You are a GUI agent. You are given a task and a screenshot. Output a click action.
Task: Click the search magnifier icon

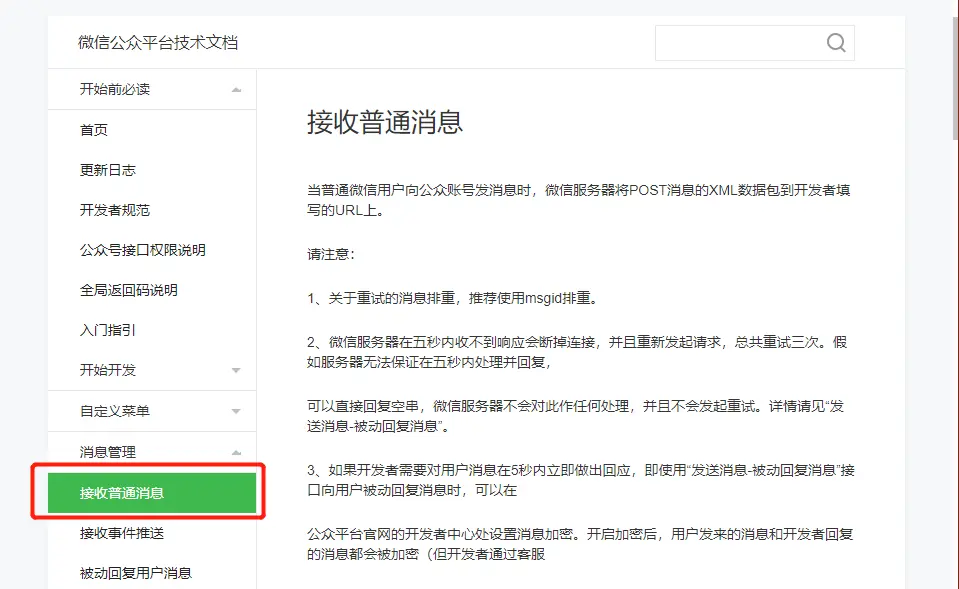pyautogui.click(x=836, y=43)
